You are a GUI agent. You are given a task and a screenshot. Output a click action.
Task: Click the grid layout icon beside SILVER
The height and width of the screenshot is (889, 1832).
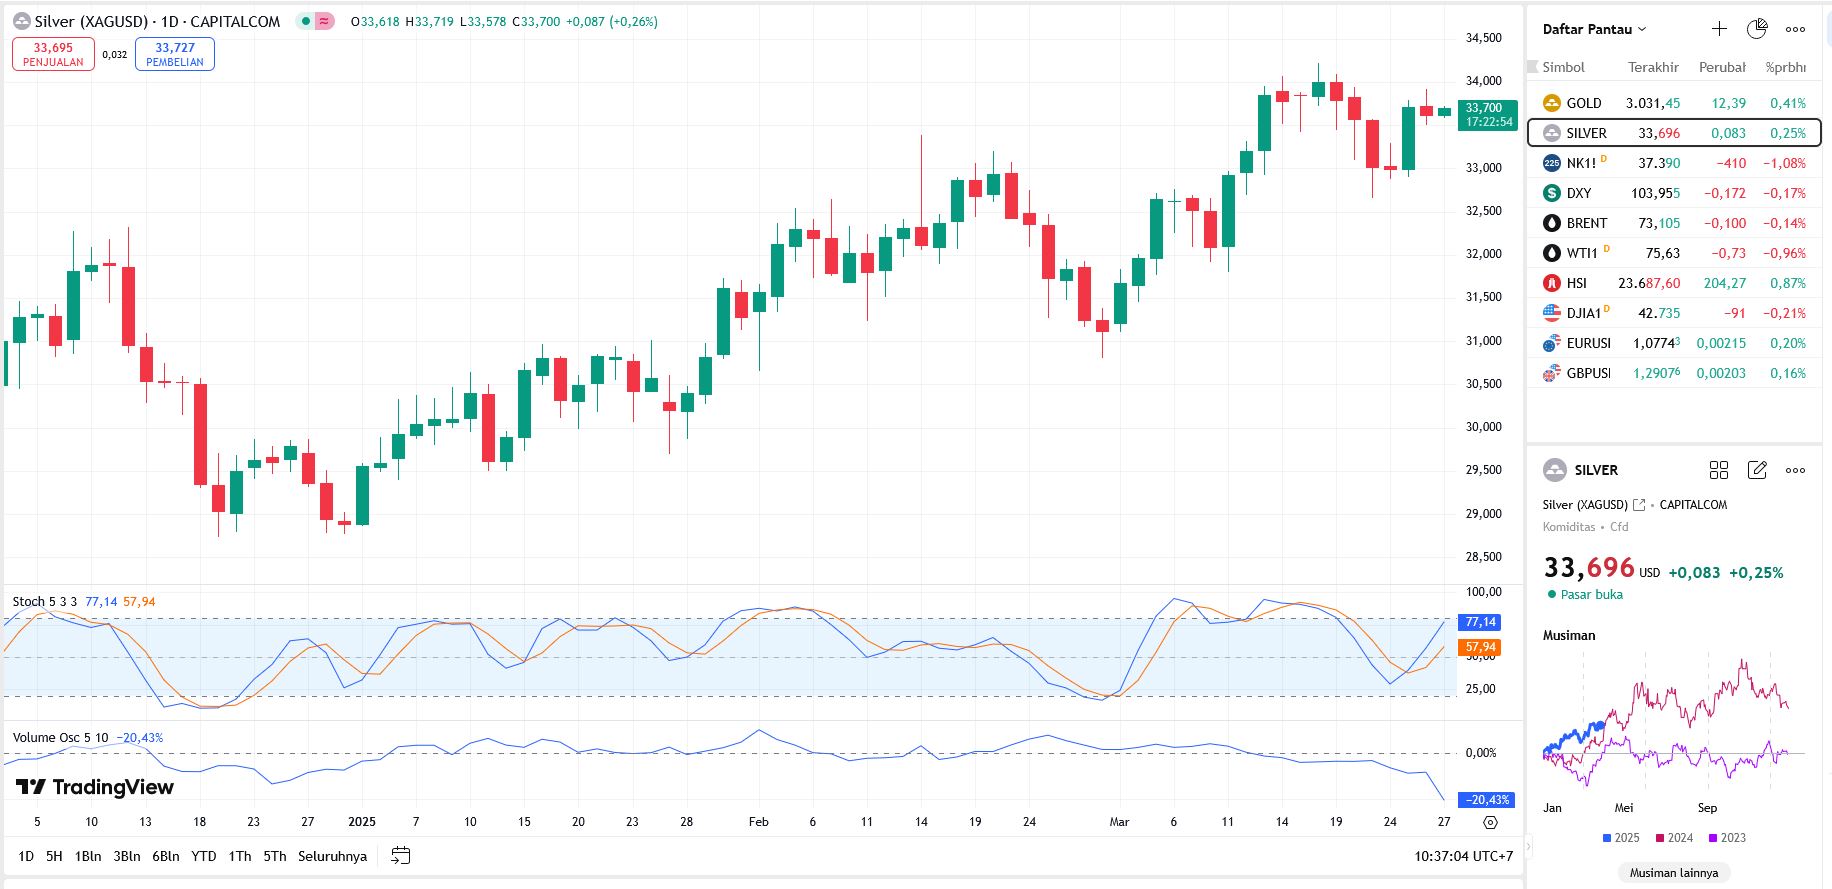pos(1719,470)
